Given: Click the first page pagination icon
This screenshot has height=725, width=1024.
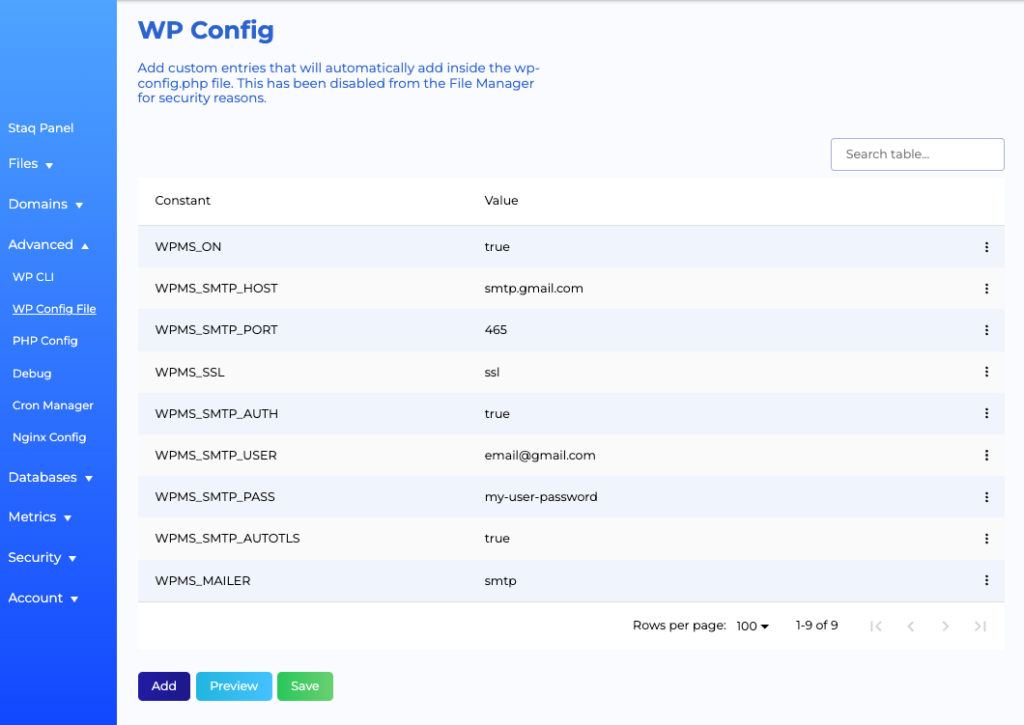Looking at the screenshot, I should click(876, 625).
